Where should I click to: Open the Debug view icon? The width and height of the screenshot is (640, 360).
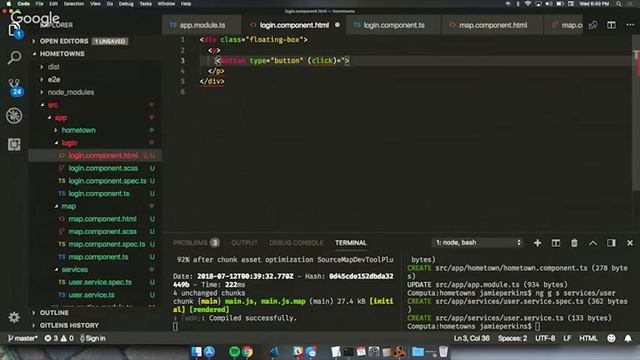pyautogui.click(x=14, y=116)
